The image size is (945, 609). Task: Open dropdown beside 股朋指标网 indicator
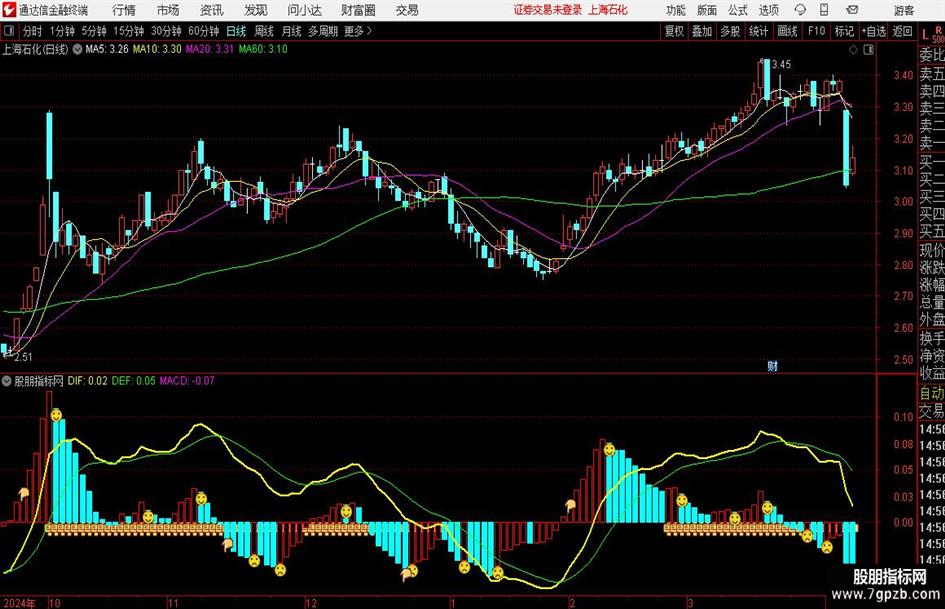(x=7, y=381)
